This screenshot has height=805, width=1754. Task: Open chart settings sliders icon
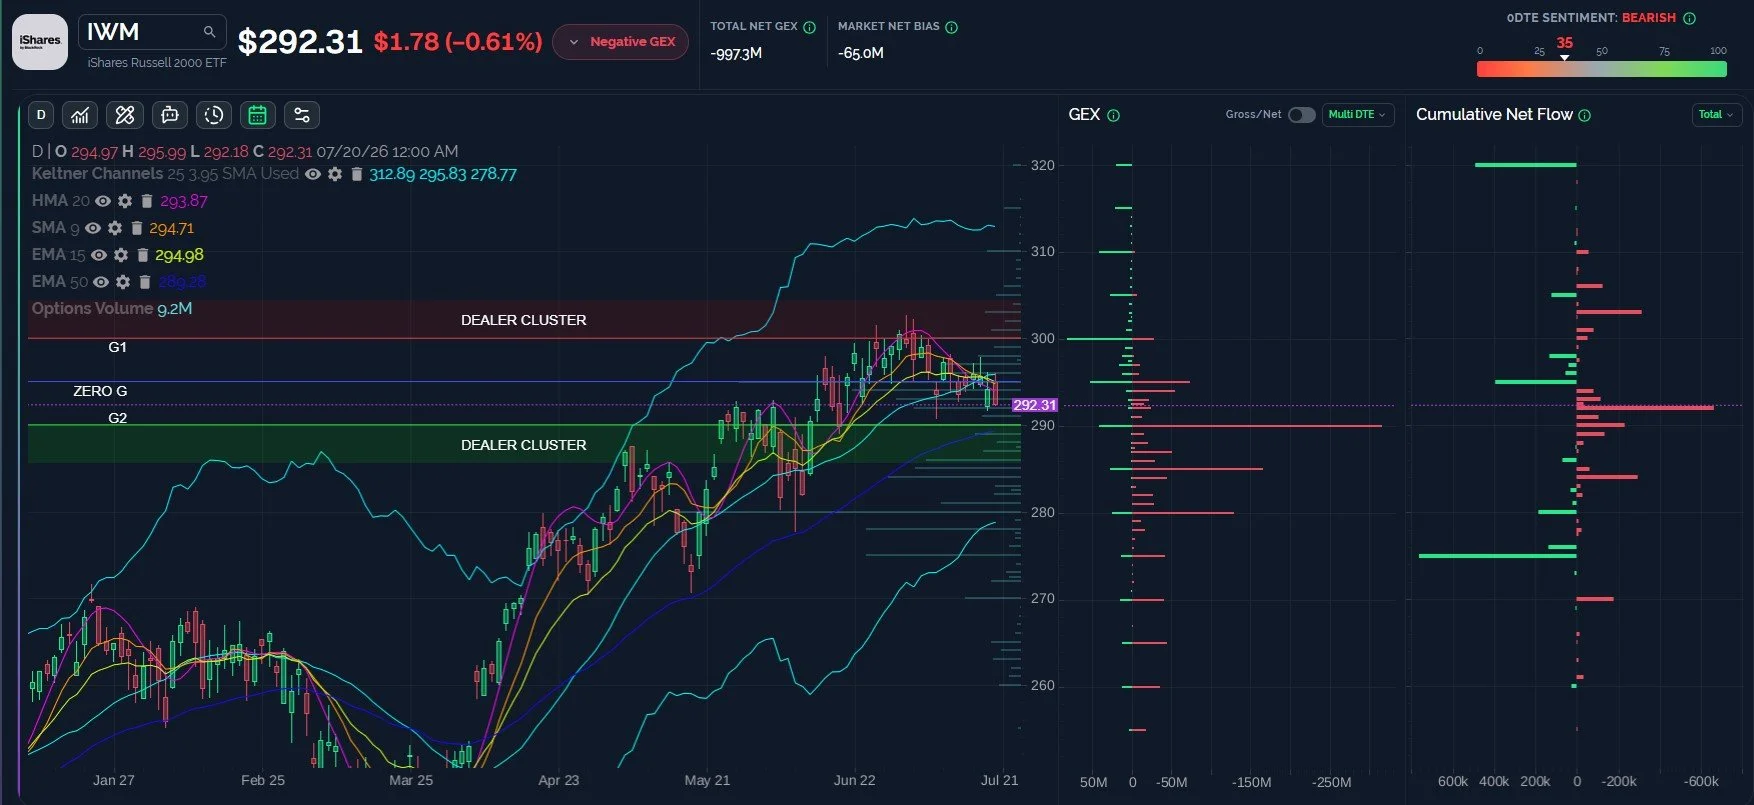(302, 115)
